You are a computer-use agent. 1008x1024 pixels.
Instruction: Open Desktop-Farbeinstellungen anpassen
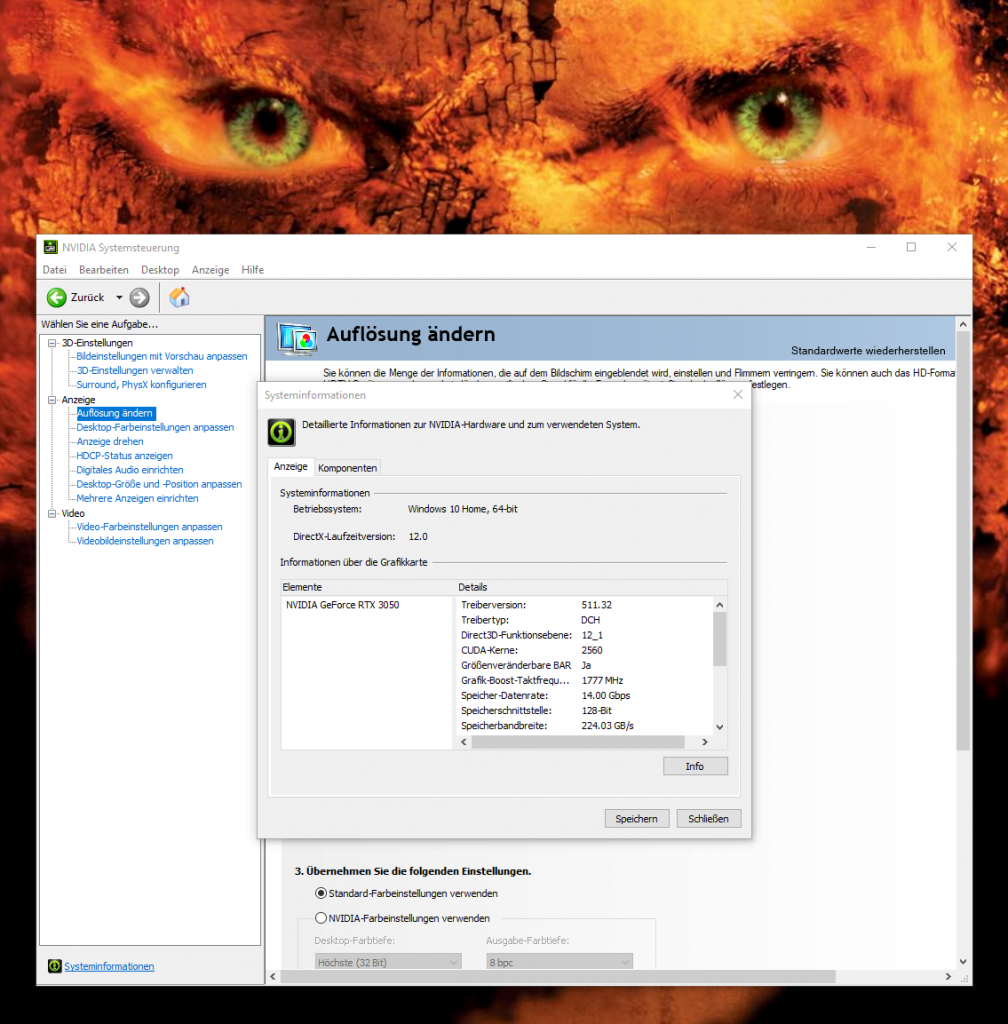tap(155, 427)
